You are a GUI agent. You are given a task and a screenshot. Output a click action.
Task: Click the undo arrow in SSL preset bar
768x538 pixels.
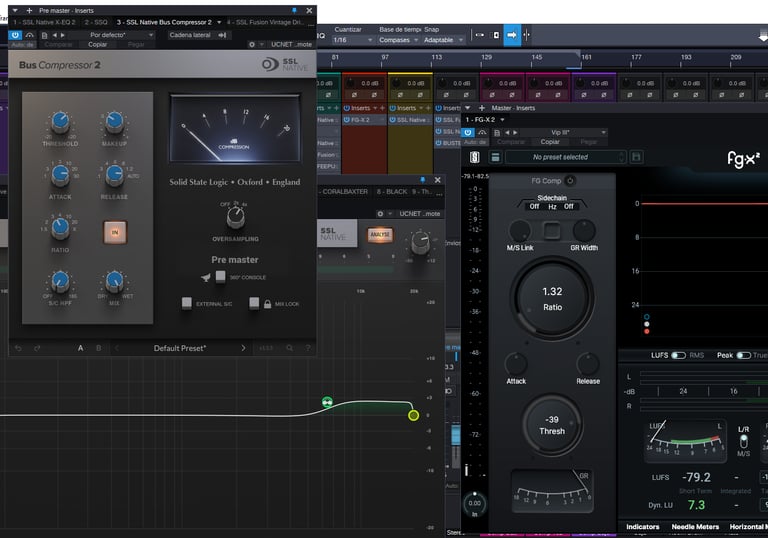pyautogui.click(x=18, y=348)
